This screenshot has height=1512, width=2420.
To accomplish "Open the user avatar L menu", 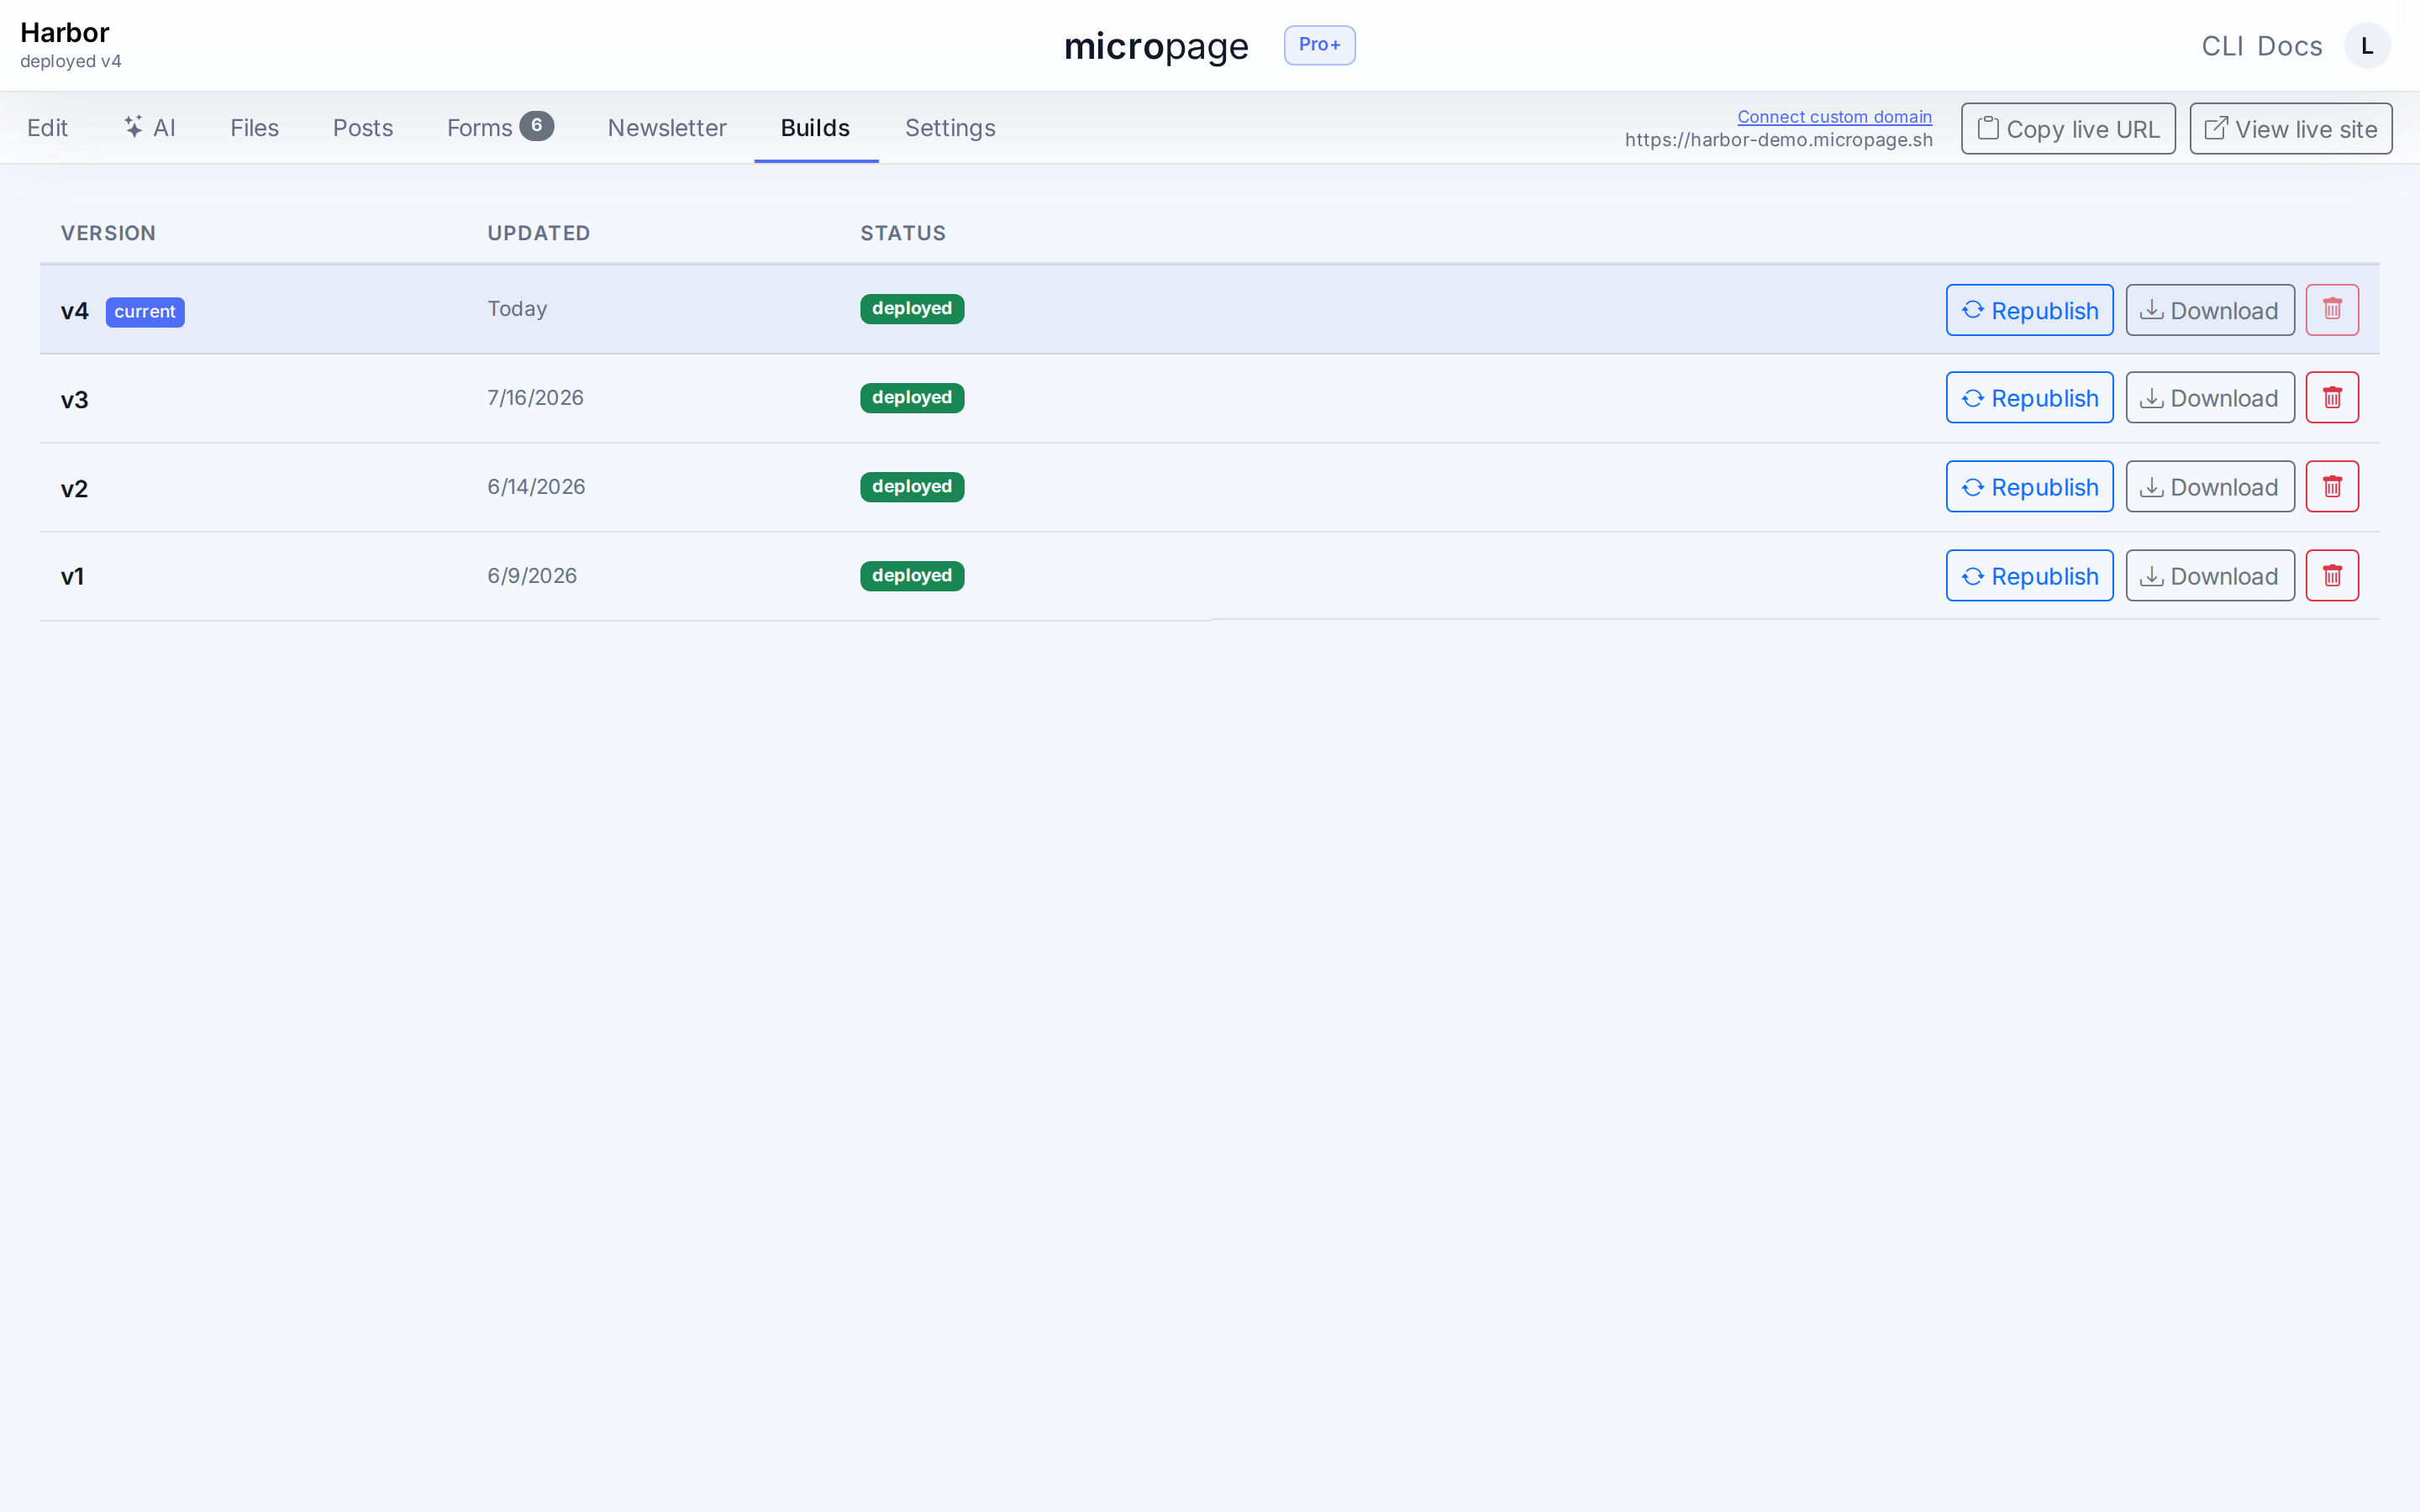I will pyautogui.click(x=2367, y=46).
